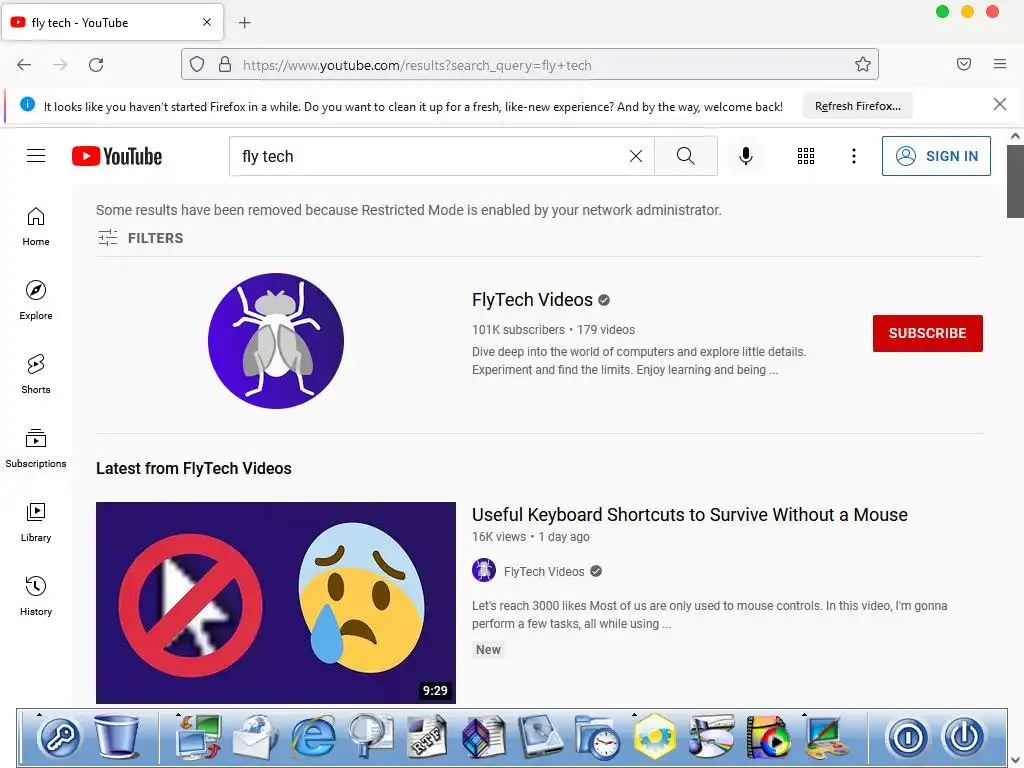Open the magnifier document search dock icon
The width and height of the screenshot is (1024, 768).
pos(370,738)
